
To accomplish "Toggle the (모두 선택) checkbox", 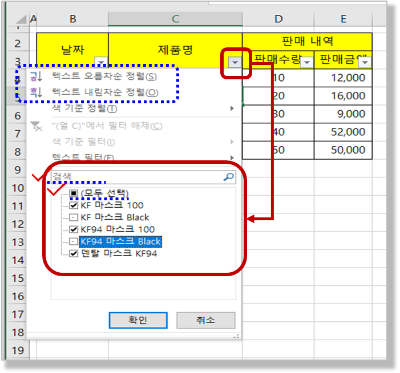I will [73, 193].
